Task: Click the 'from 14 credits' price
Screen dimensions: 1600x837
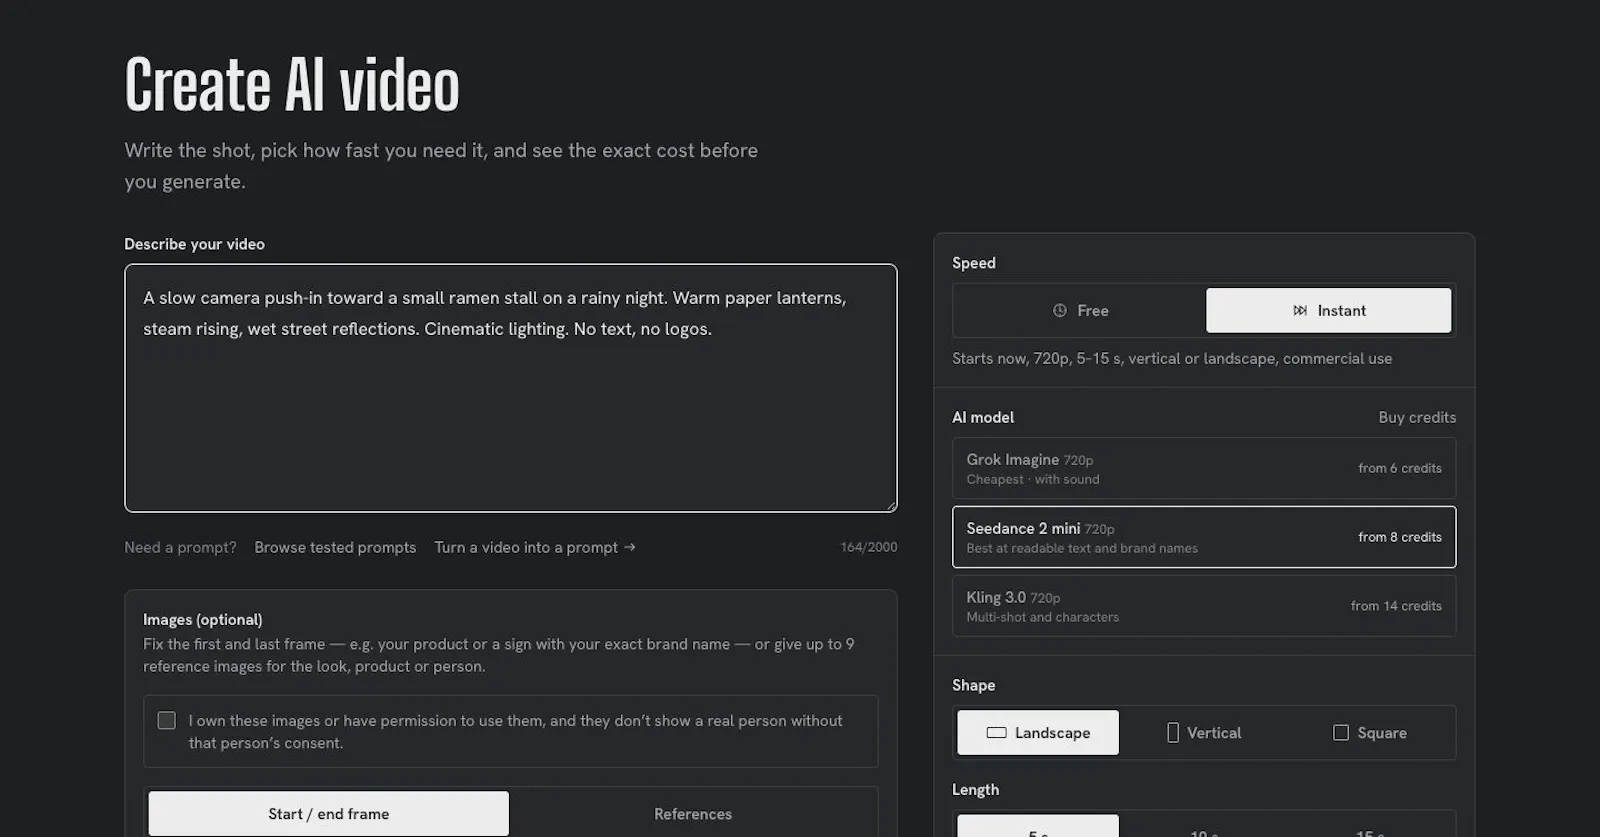Action: pos(1396,606)
